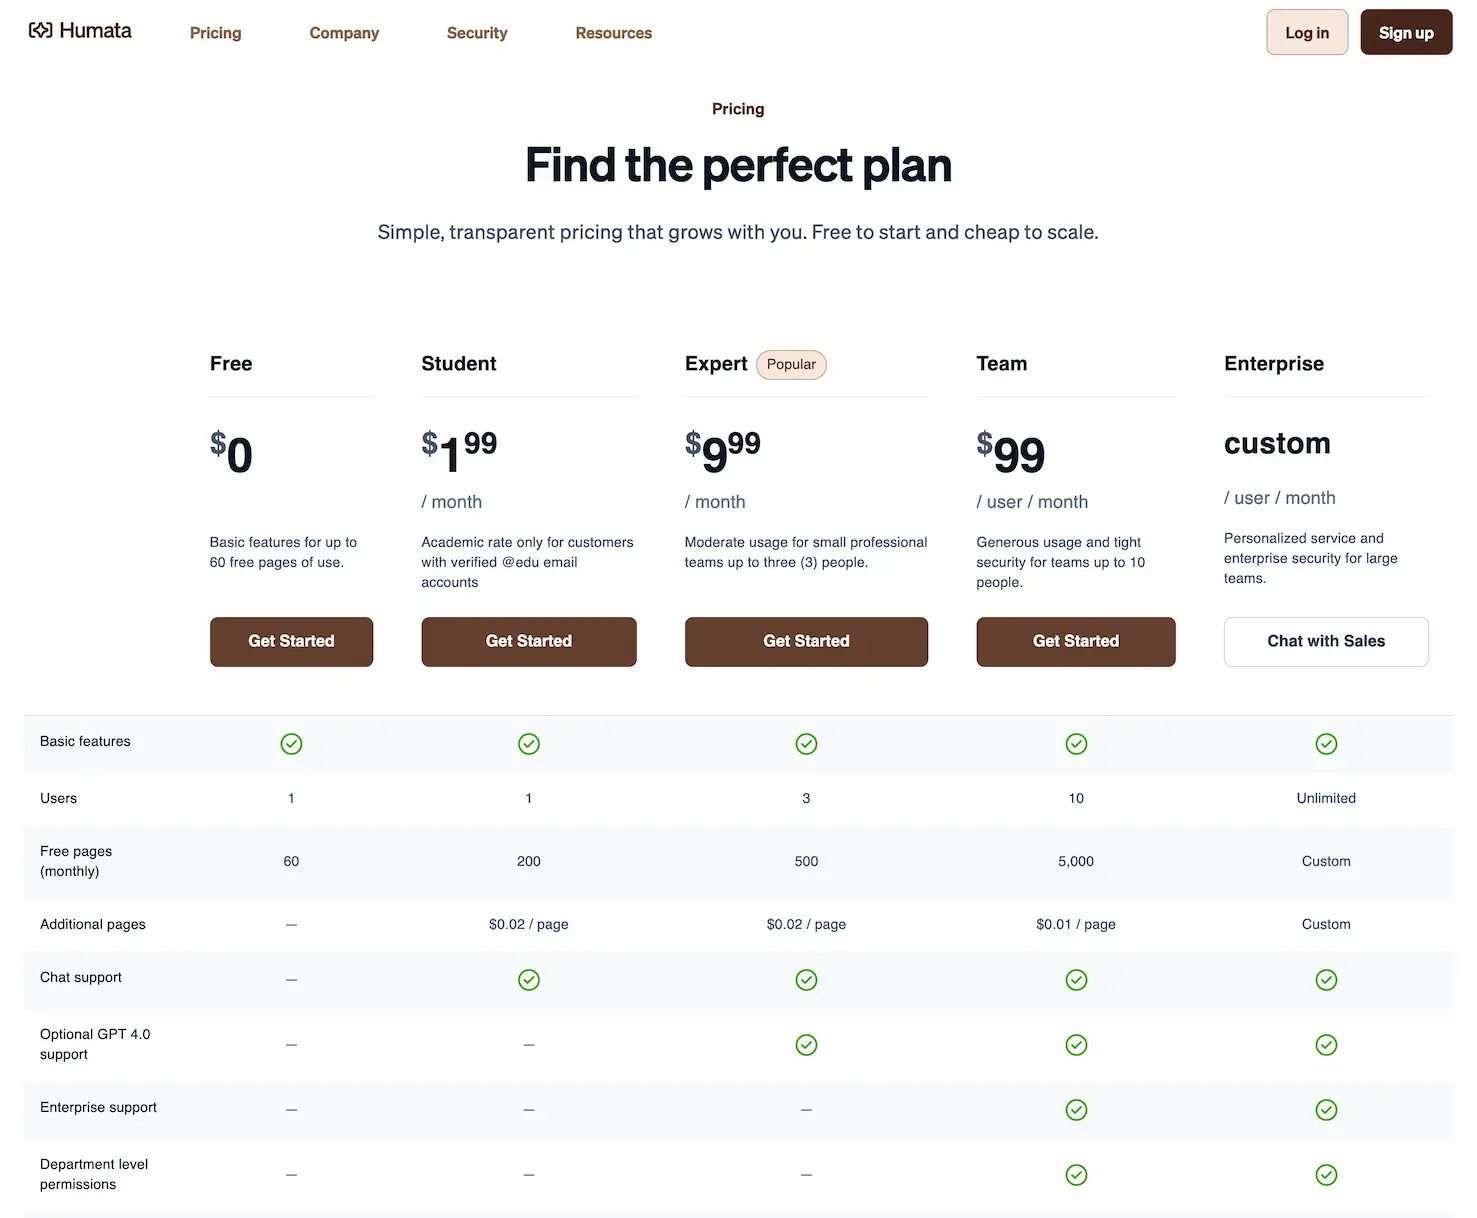Click Enterprise support checkmark in Team column
The width and height of the screenshot is (1477, 1218).
click(1076, 1110)
